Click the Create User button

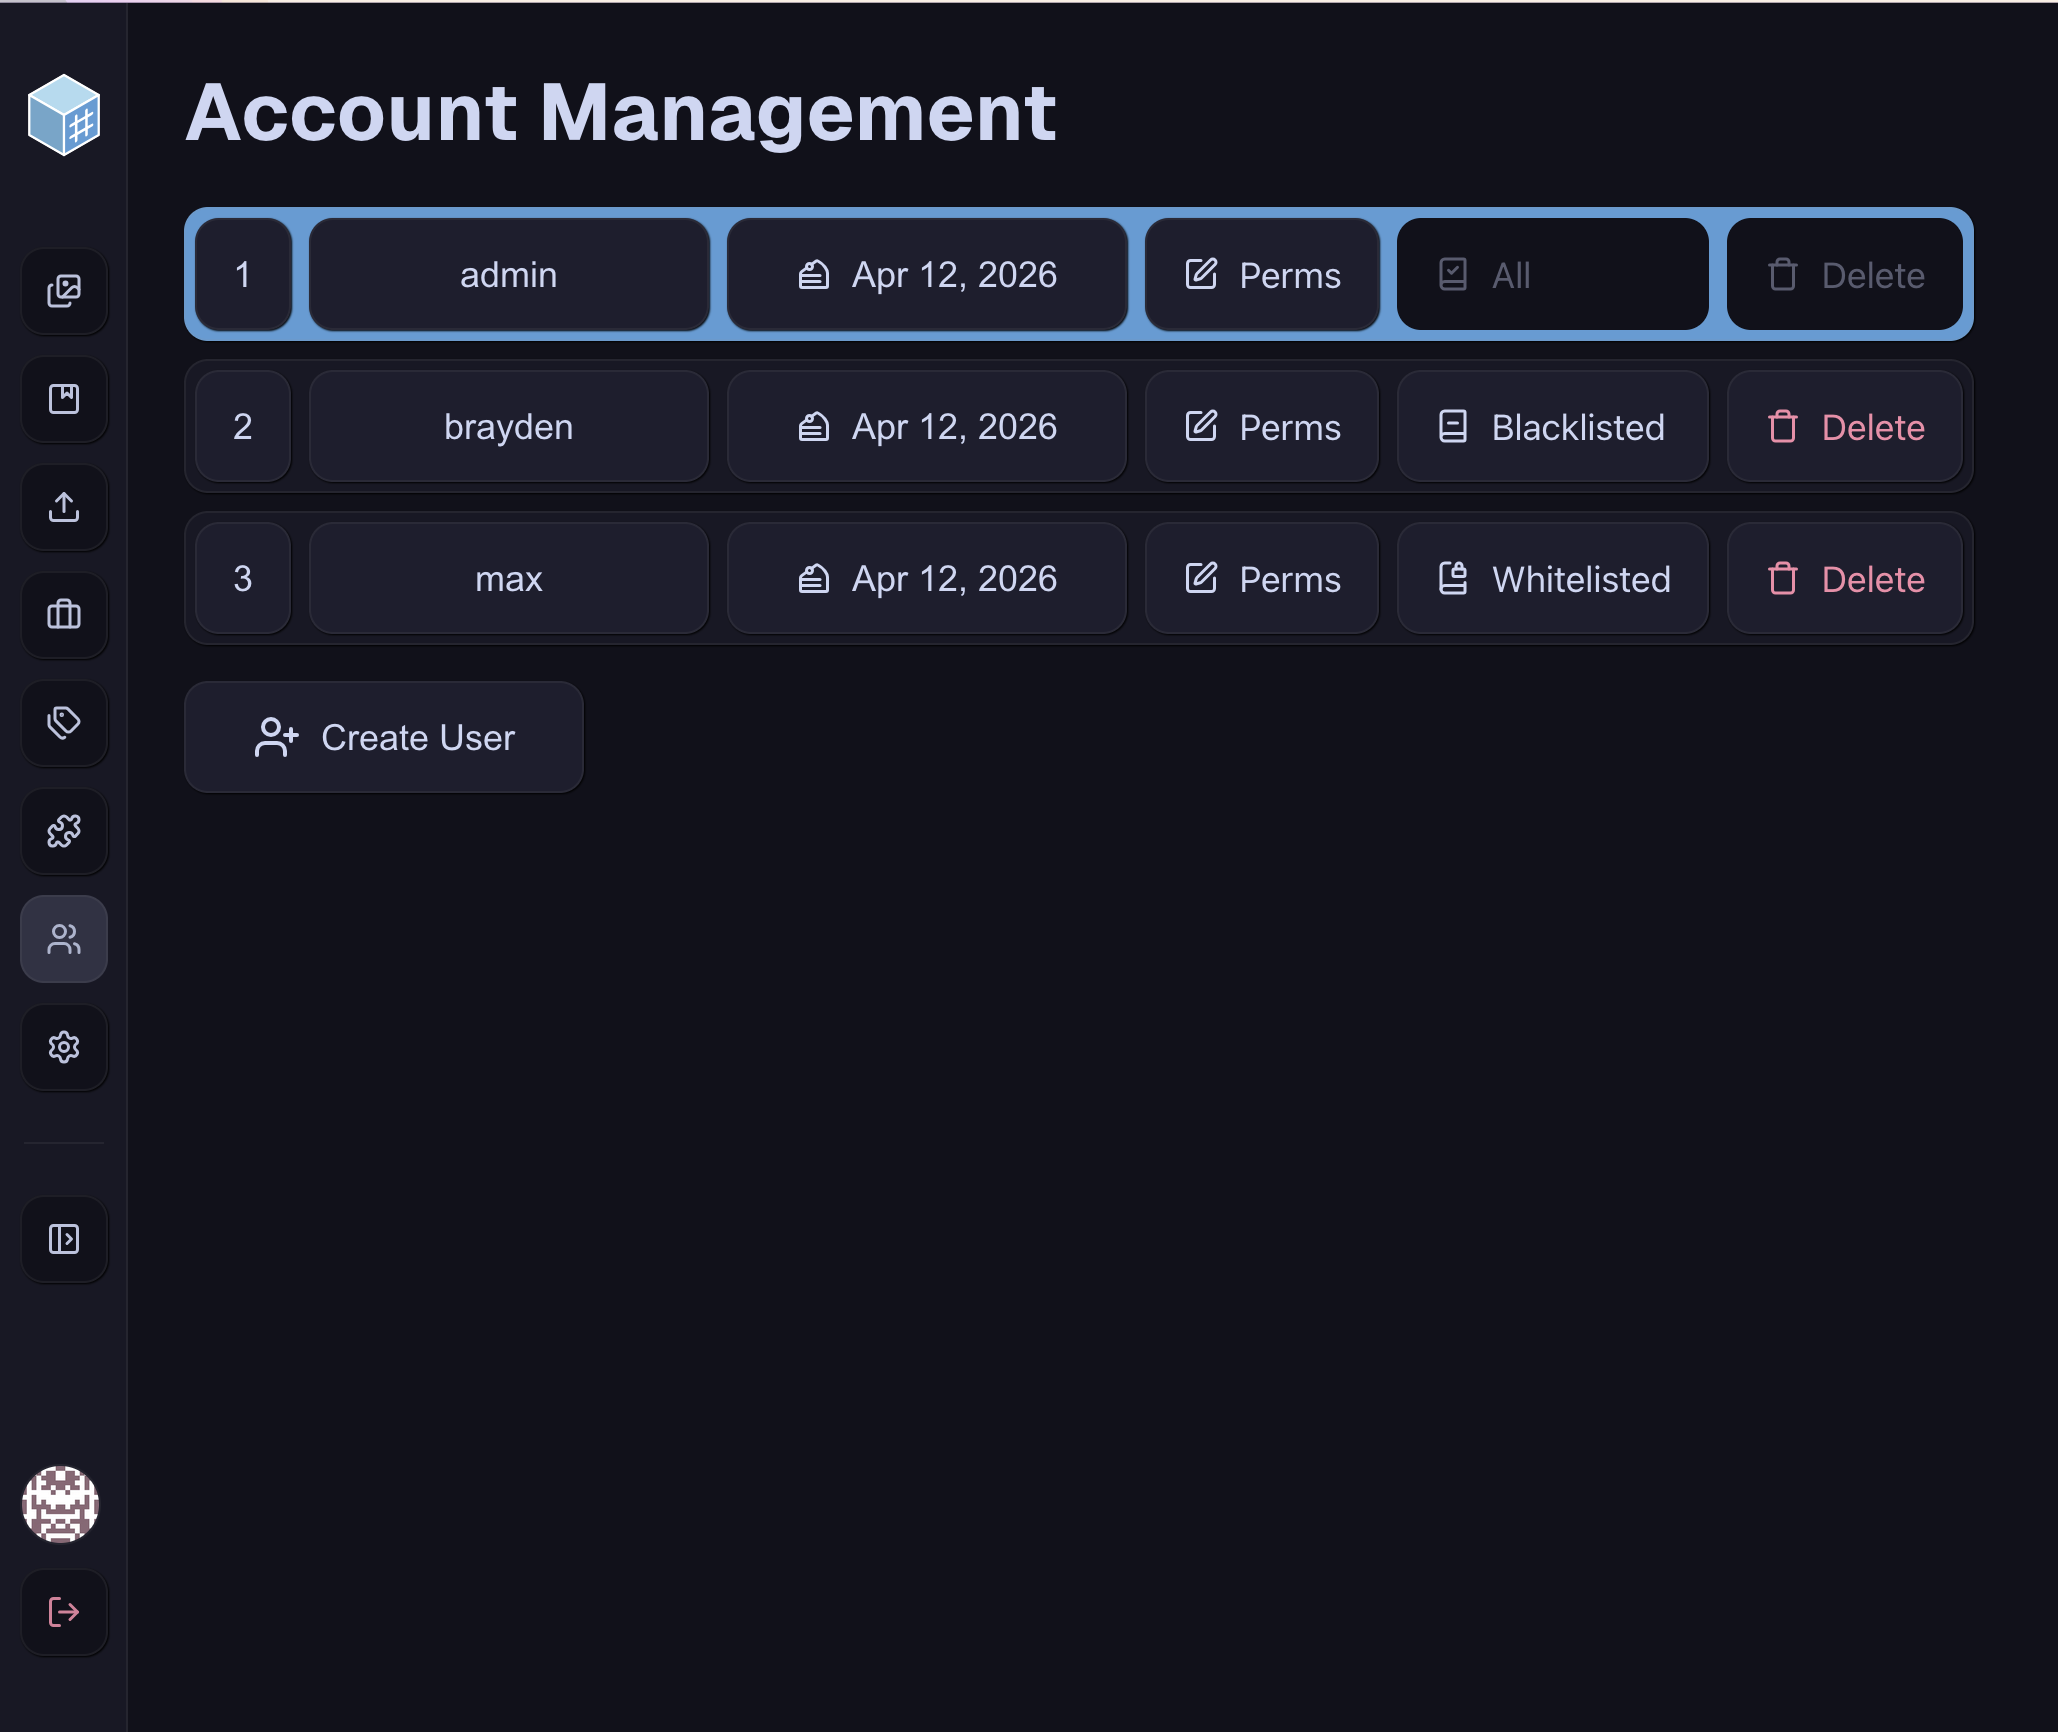383,737
